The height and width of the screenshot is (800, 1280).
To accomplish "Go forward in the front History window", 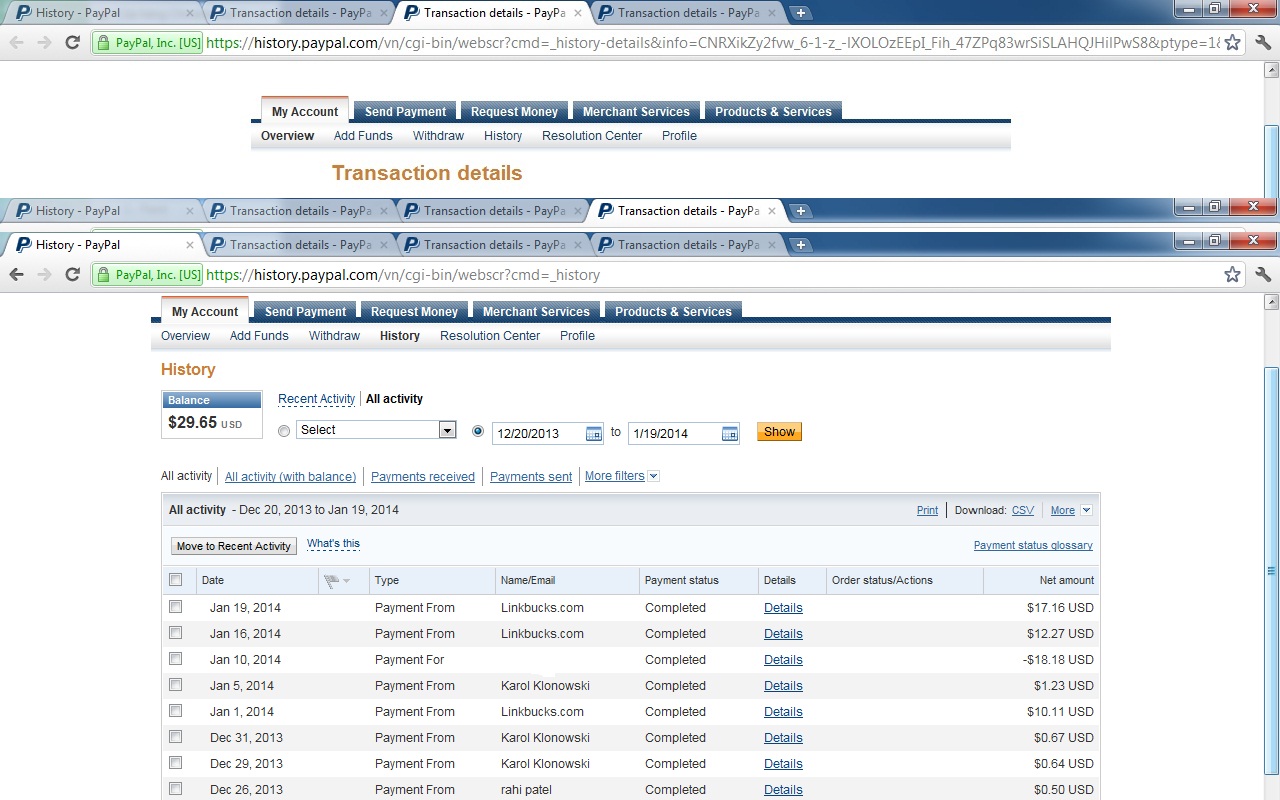I will tap(44, 275).
